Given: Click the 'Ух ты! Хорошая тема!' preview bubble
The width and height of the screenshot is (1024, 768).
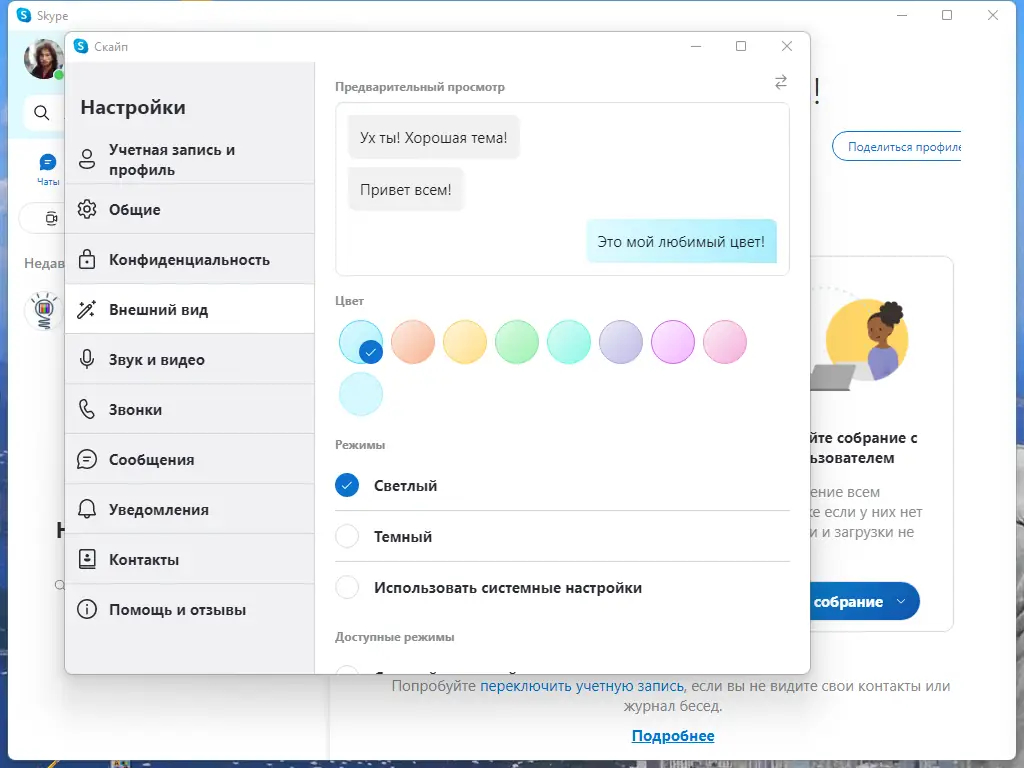Looking at the screenshot, I should pyautogui.click(x=434, y=137).
